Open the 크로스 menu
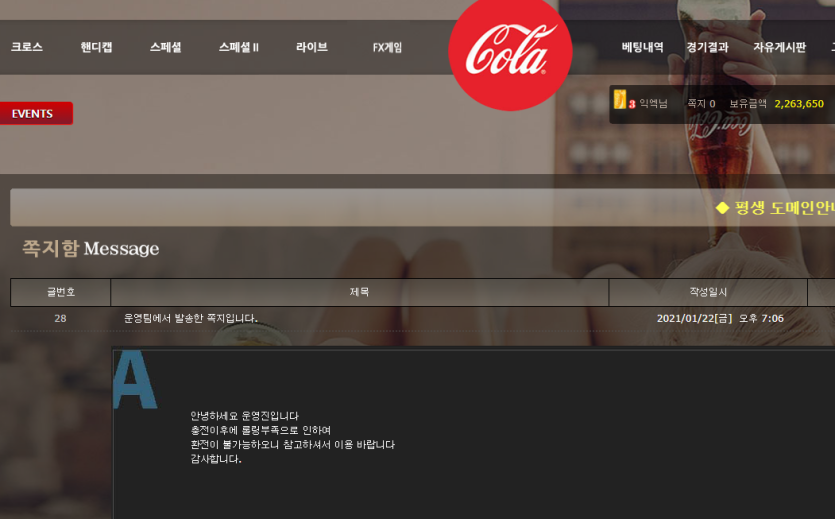Viewport: 835px width, 519px height. (27, 47)
